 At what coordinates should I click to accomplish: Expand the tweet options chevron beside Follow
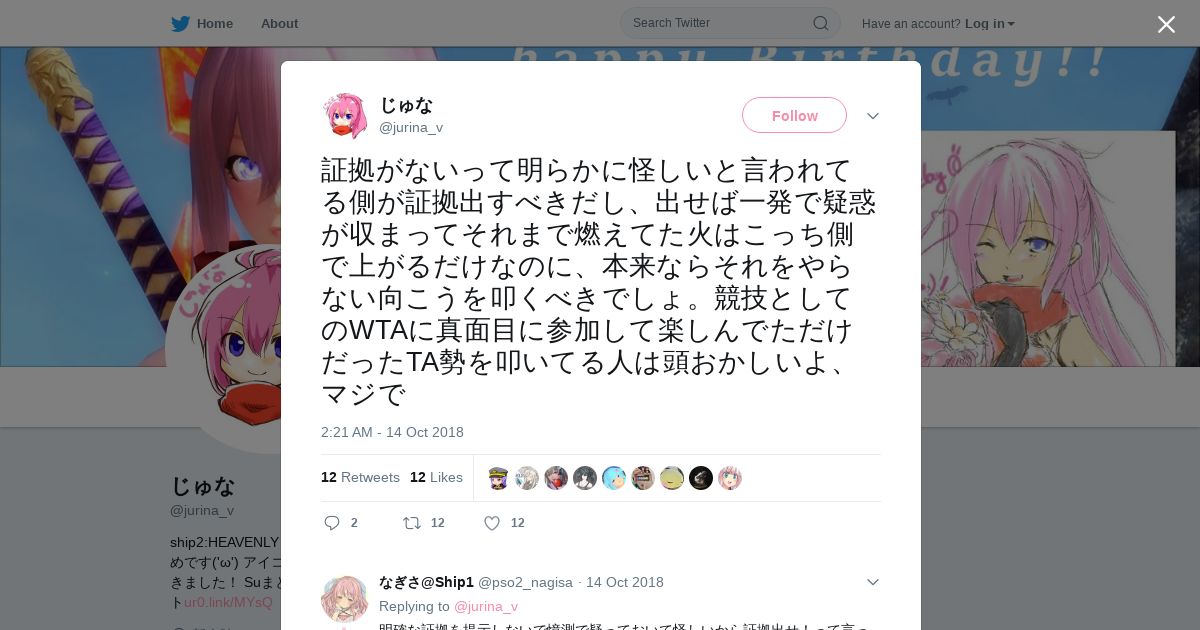point(872,116)
